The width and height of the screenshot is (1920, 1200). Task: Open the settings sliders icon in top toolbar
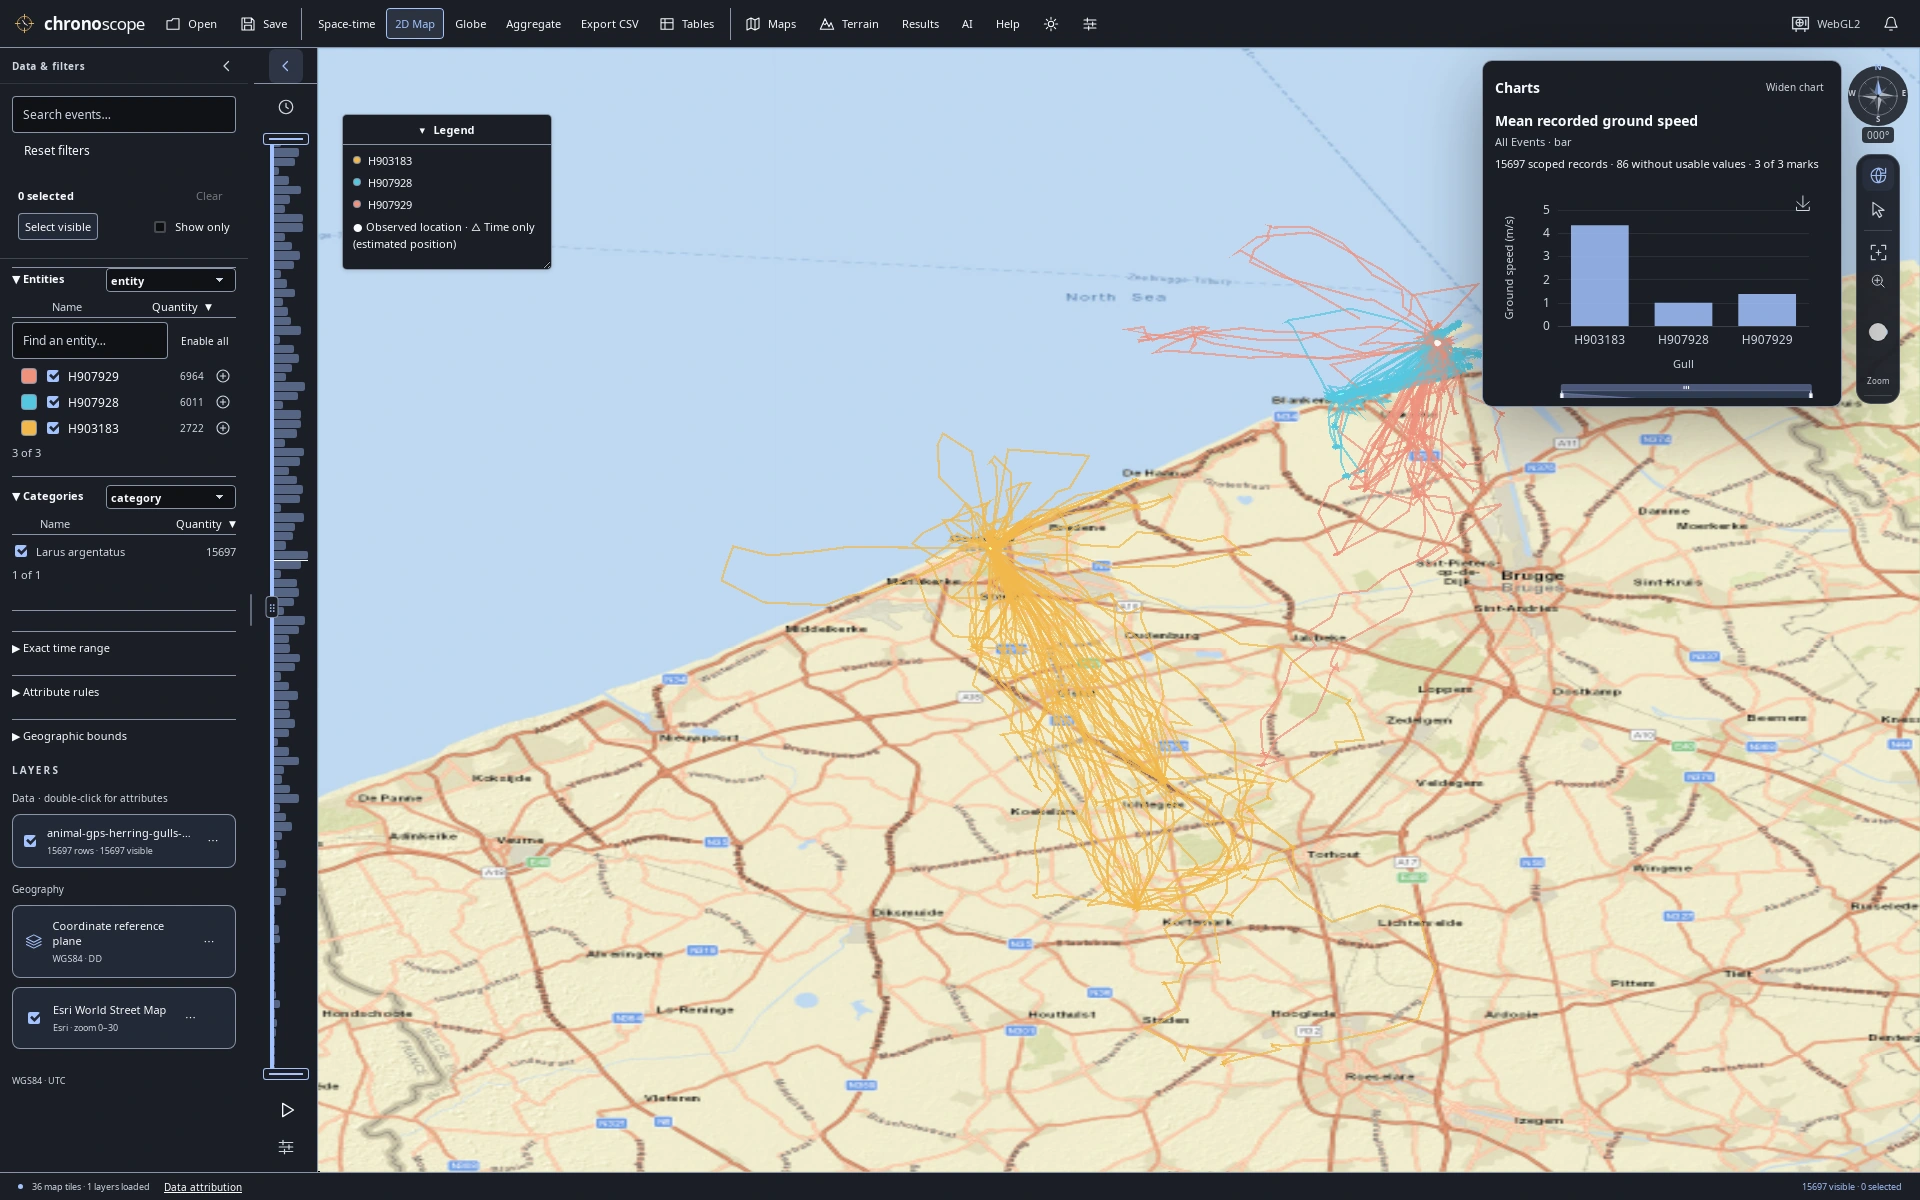[x=1090, y=24]
